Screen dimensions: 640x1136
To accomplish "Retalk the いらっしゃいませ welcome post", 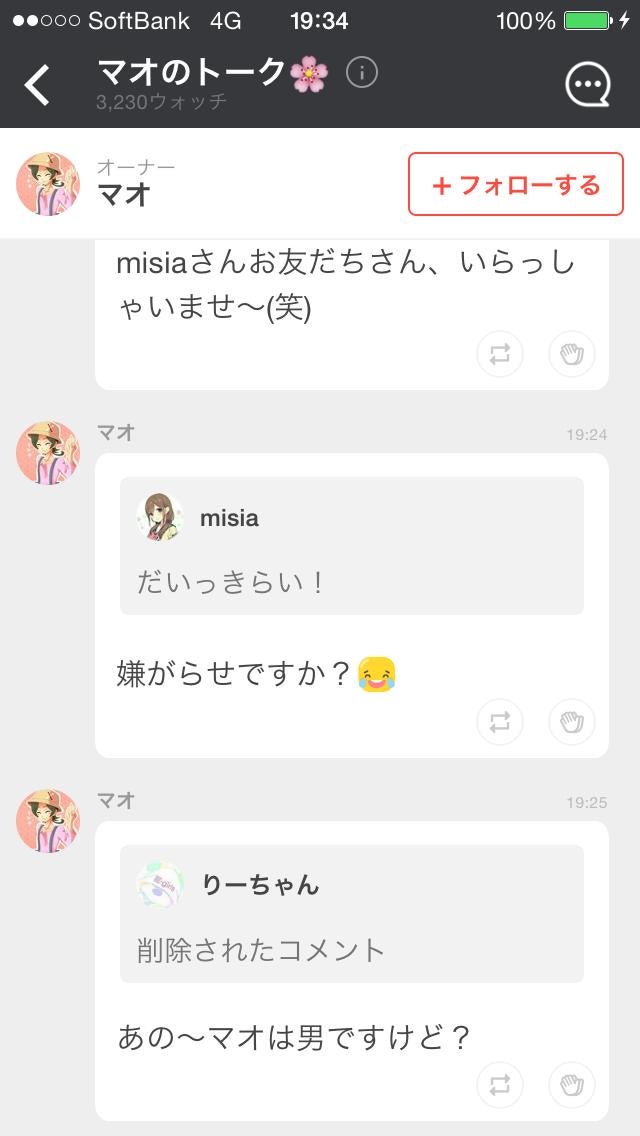I will click(x=499, y=355).
